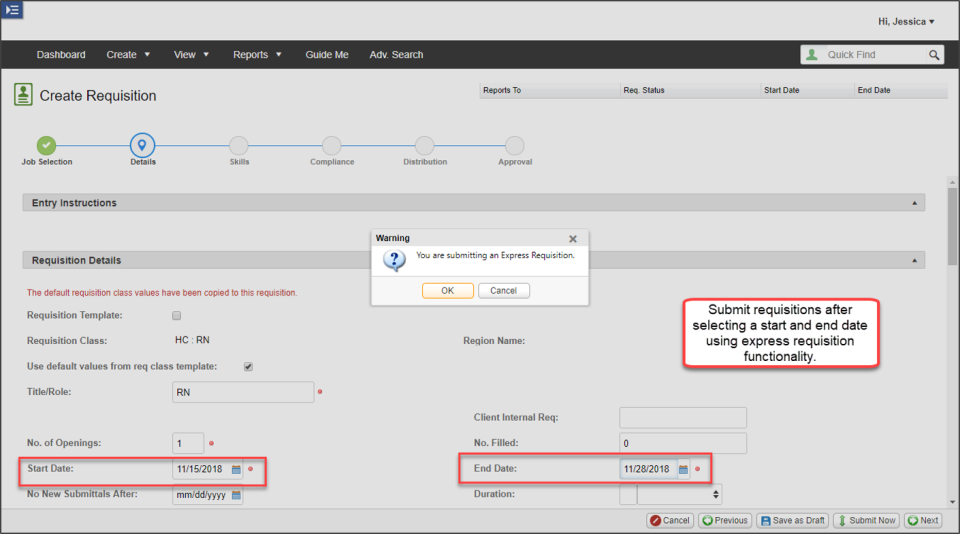
Task: Close the Warning dialog with X
Action: 572,239
